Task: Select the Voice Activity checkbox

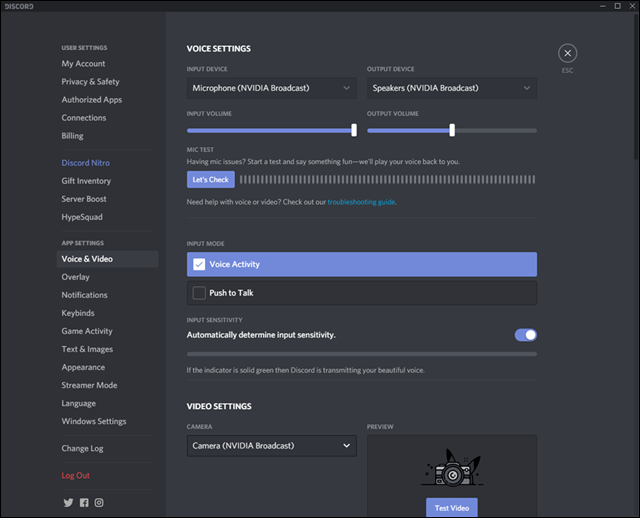Action: 199,264
